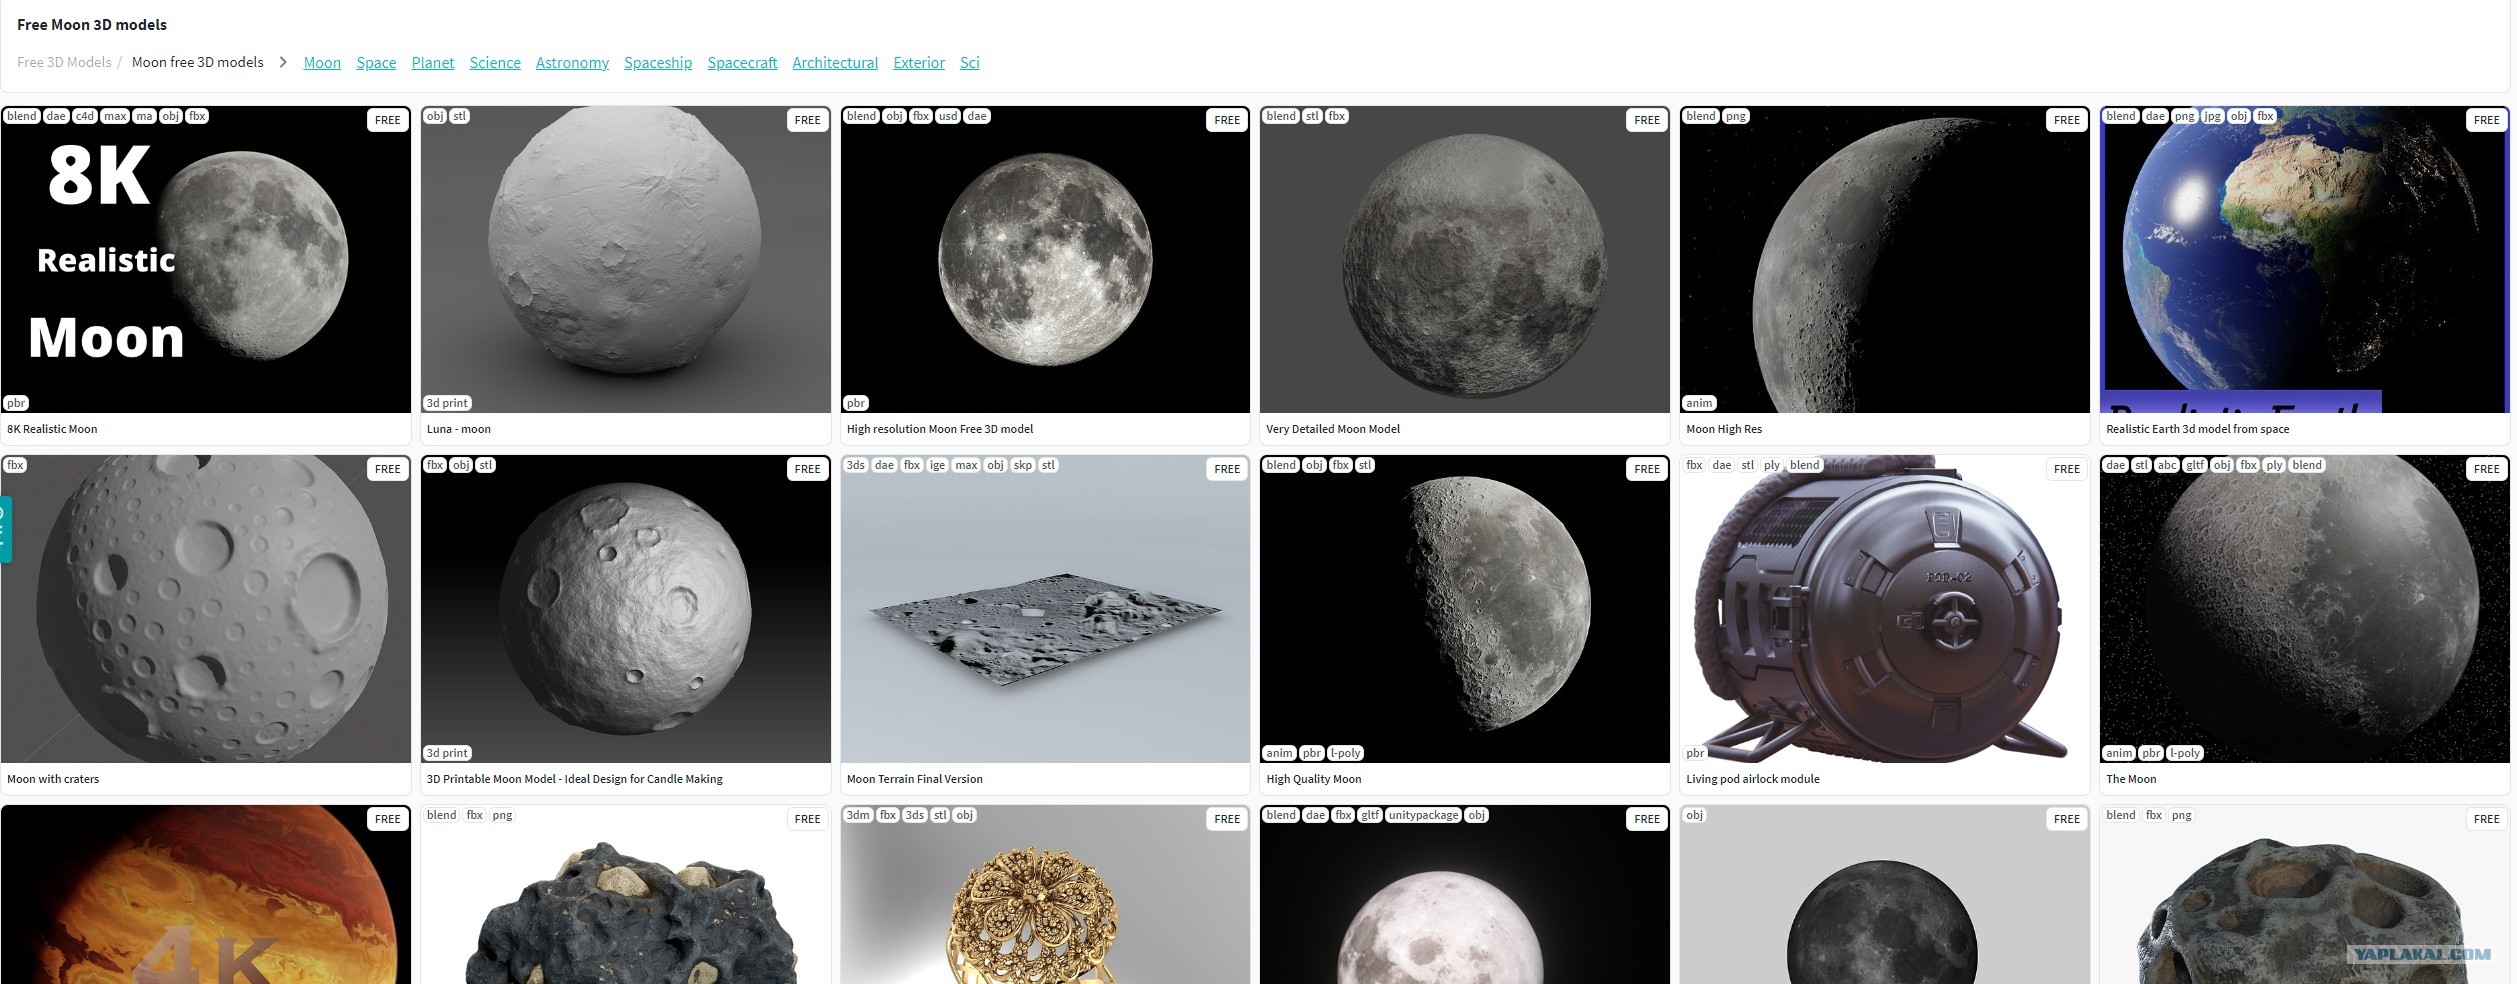Image resolution: width=2517 pixels, height=984 pixels.
Task: Click the High Quality Moon title
Action: coord(1314,779)
